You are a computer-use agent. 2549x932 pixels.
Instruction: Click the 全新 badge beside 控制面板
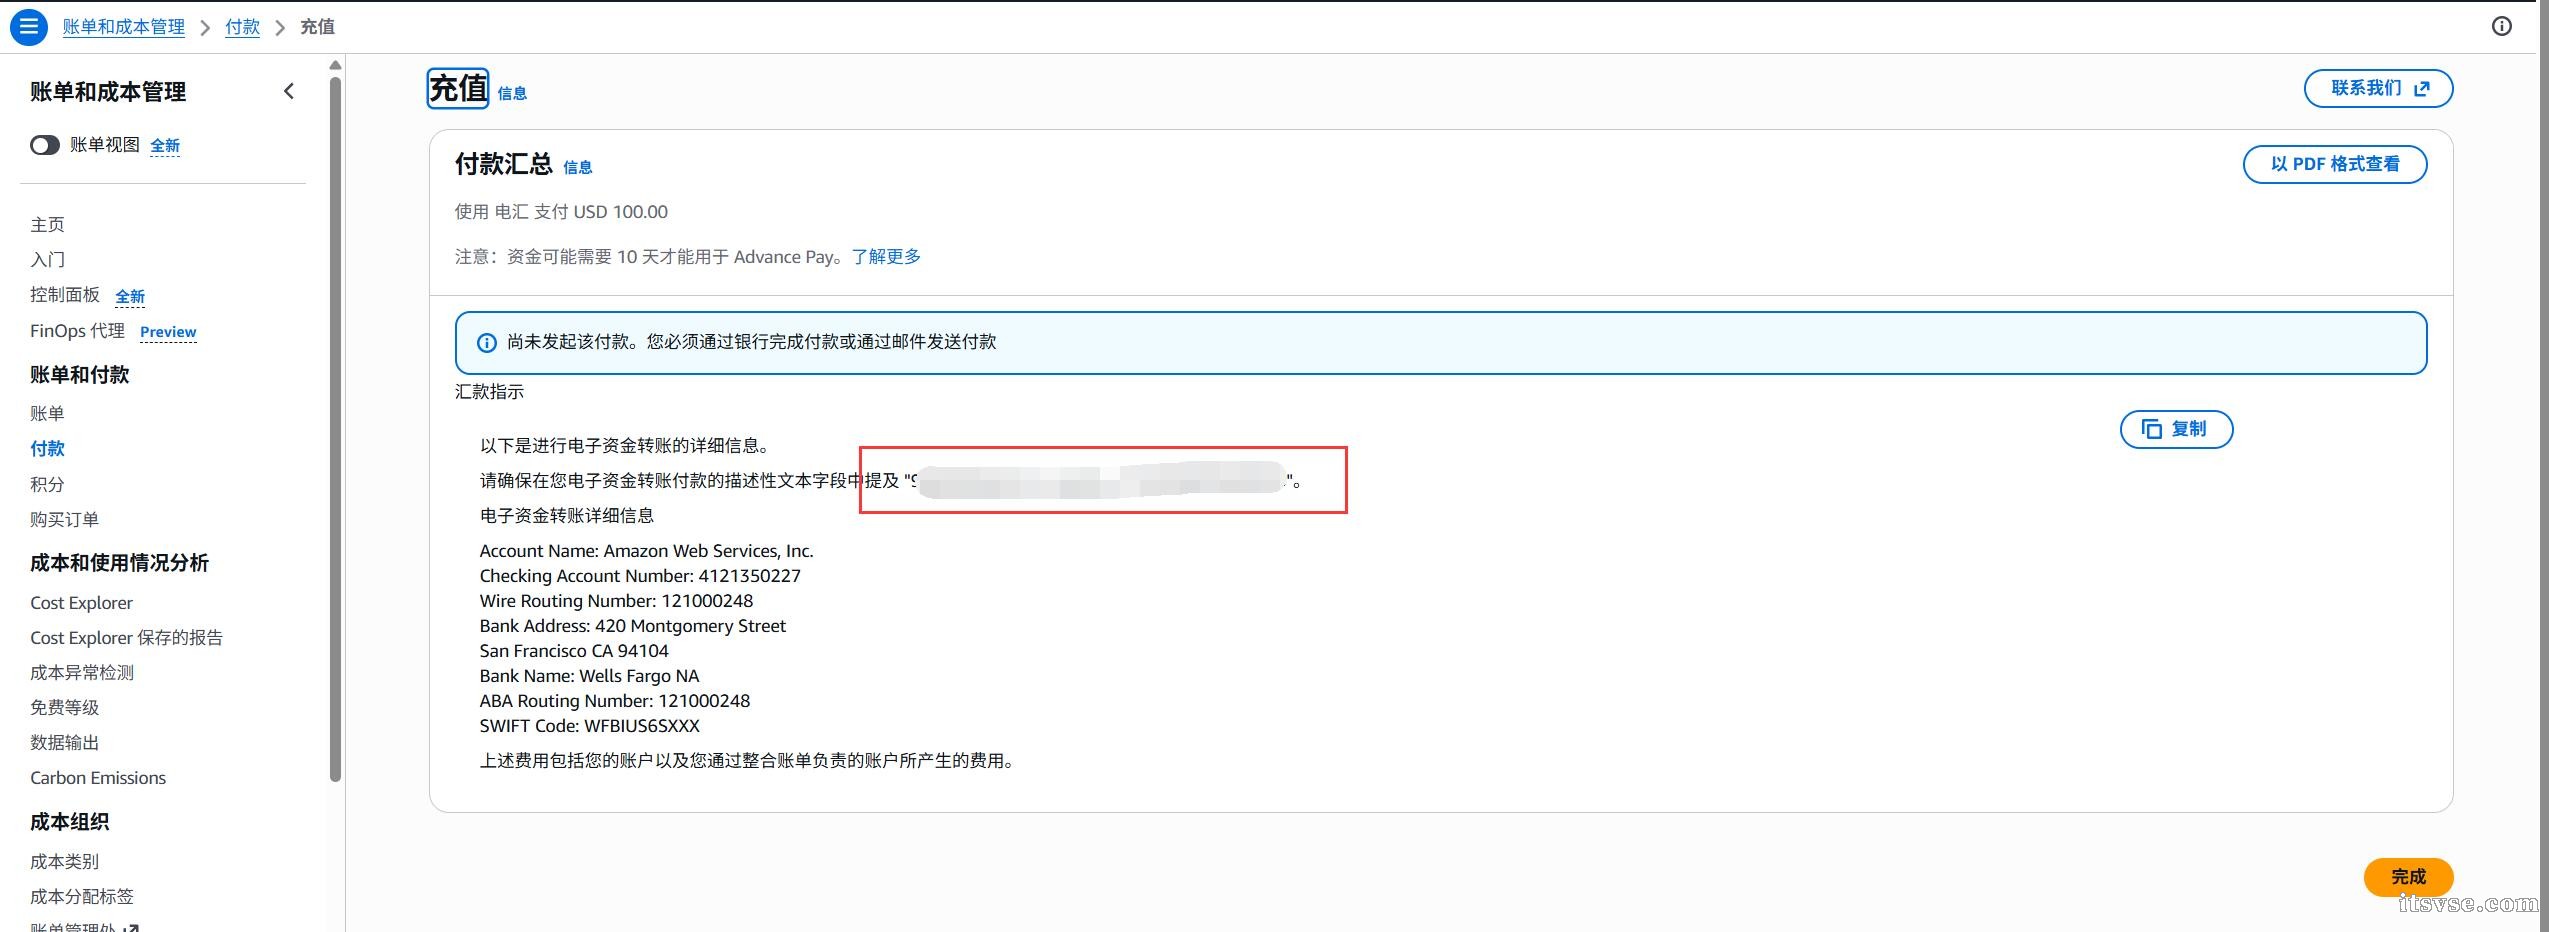[130, 297]
